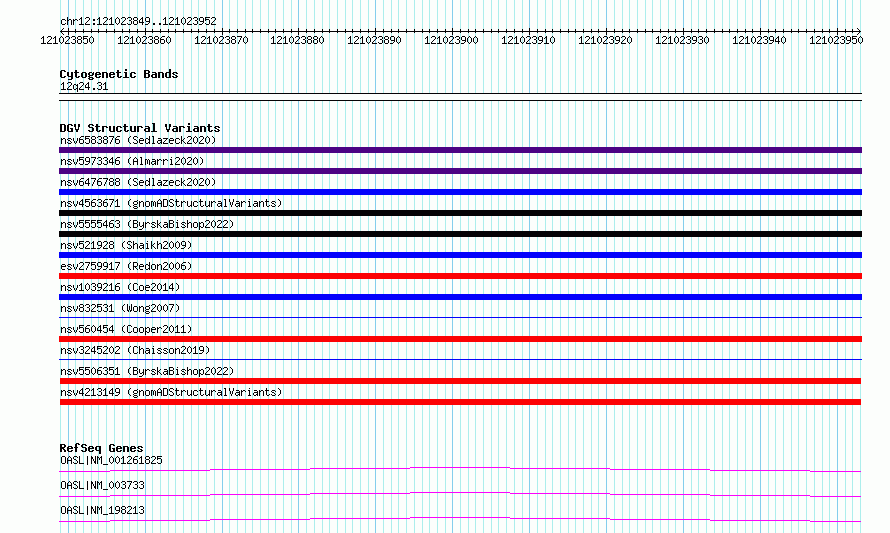Click the blue nsv521928 Shaikh2009 bar
890x533 pixels.
tap(460, 255)
